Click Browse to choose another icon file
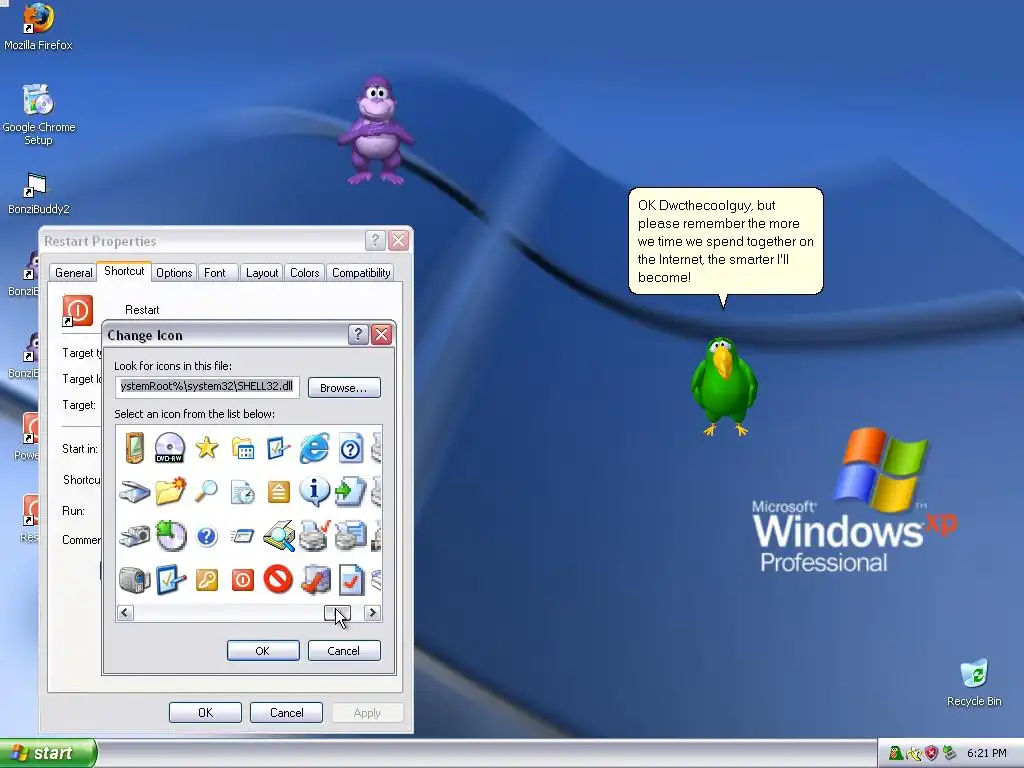The height and width of the screenshot is (768, 1024). [344, 388]
